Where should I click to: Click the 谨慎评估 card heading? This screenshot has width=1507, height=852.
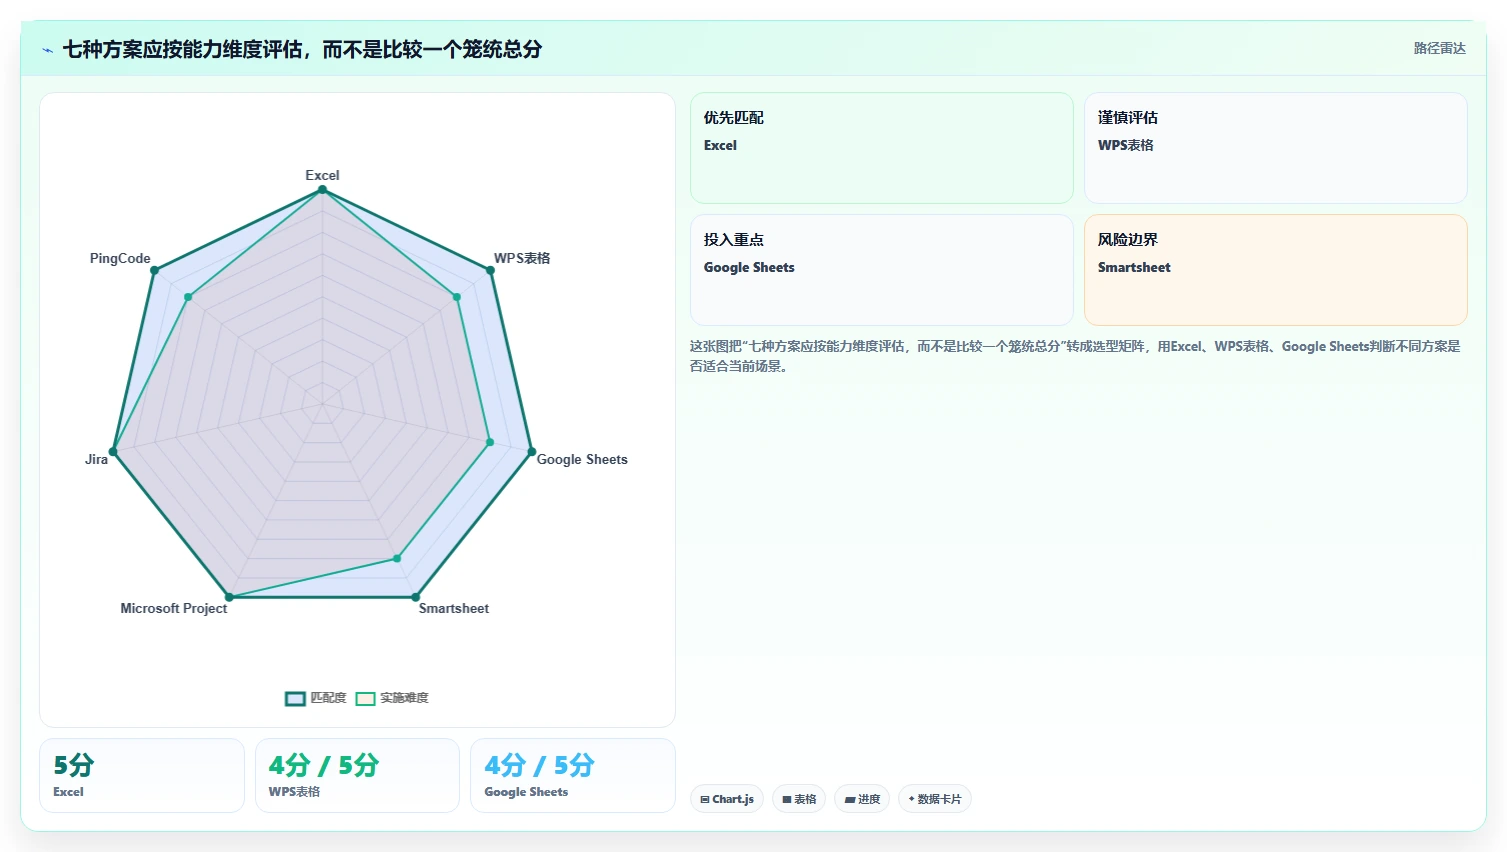click(x=1128, y=118)
